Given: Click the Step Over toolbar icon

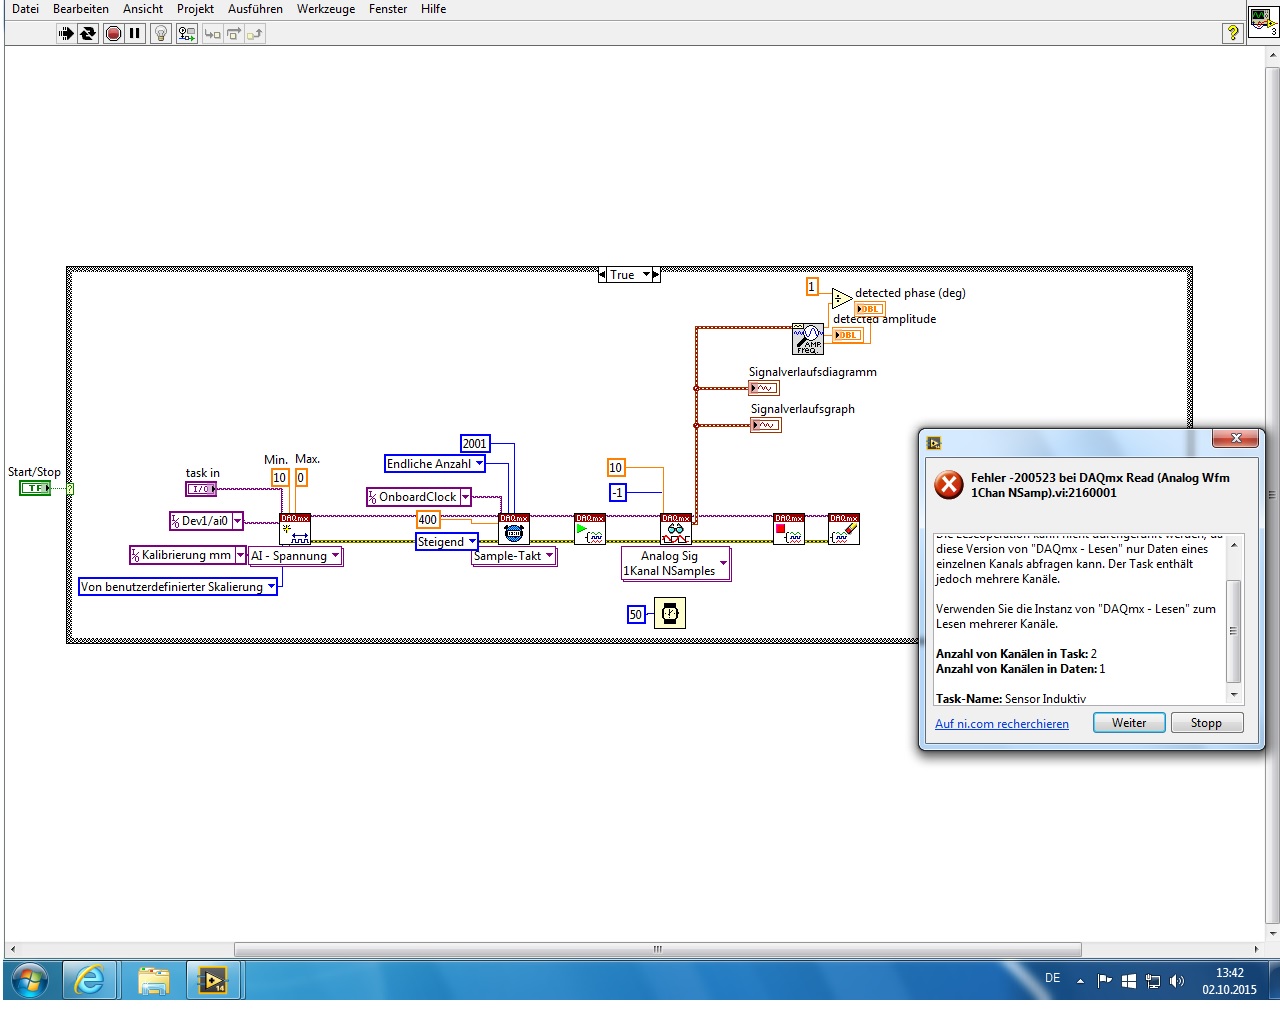Looking at the screenshot, I should point(233,34).
